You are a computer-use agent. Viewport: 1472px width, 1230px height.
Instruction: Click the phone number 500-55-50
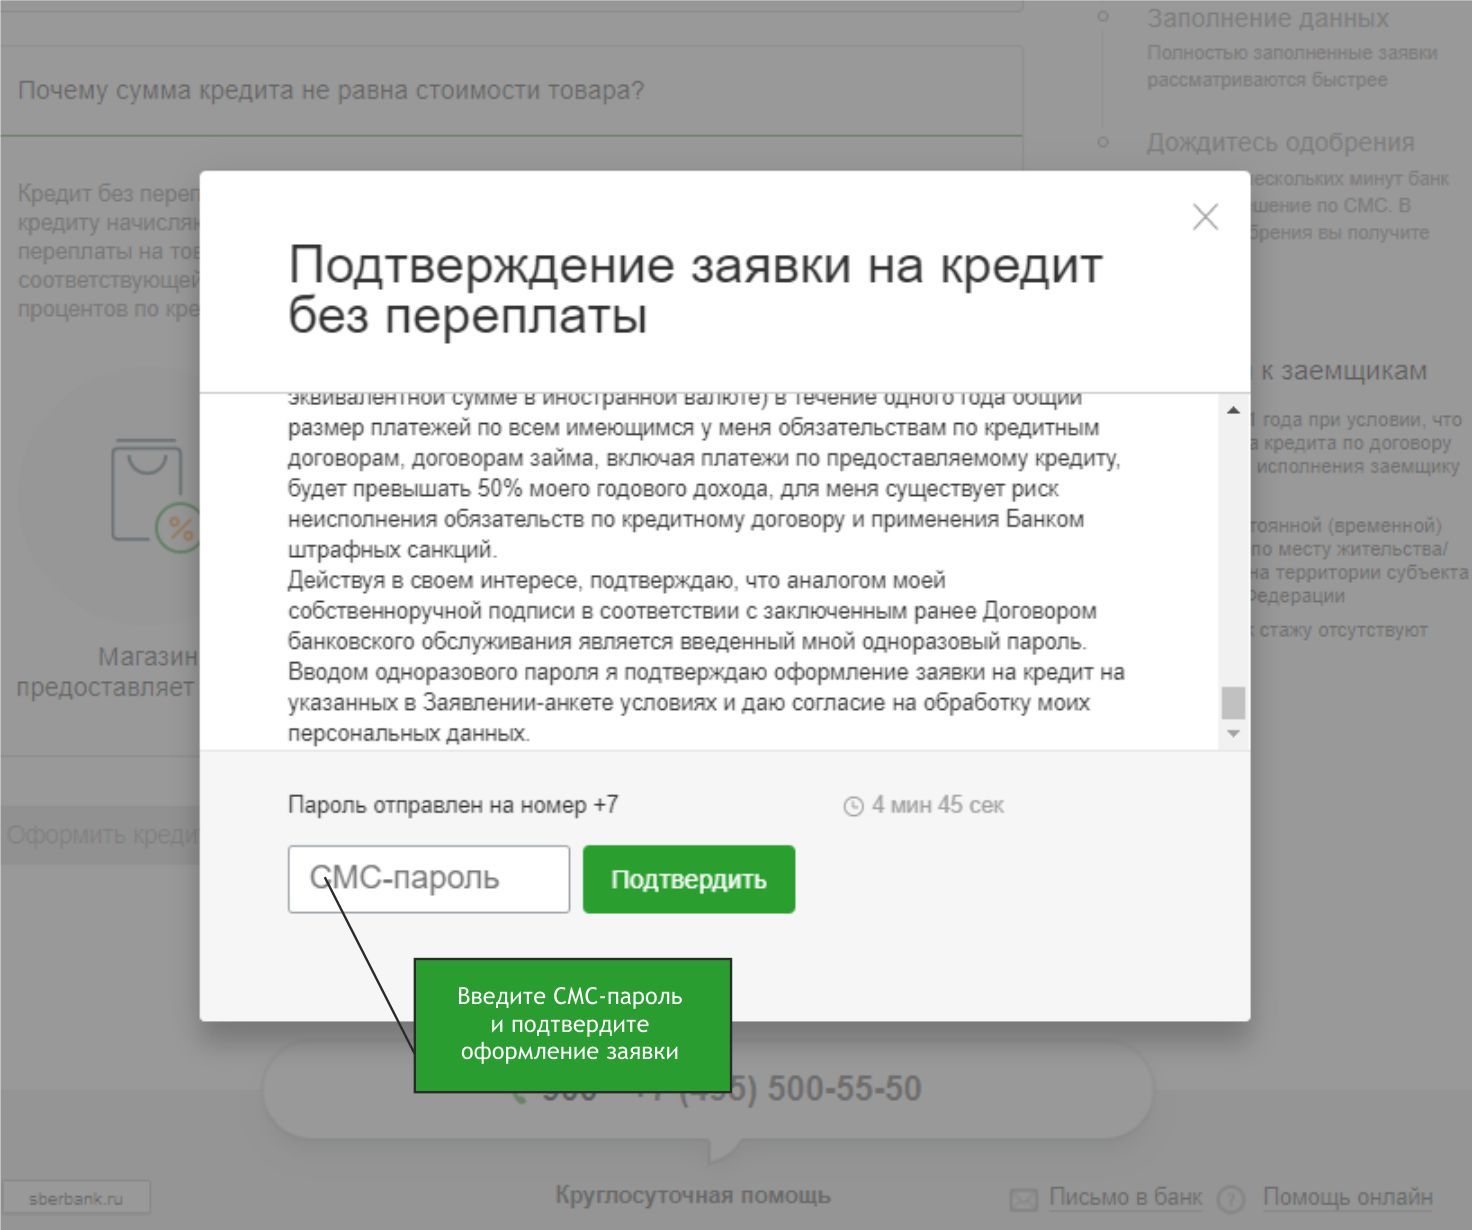point(845,1088)
